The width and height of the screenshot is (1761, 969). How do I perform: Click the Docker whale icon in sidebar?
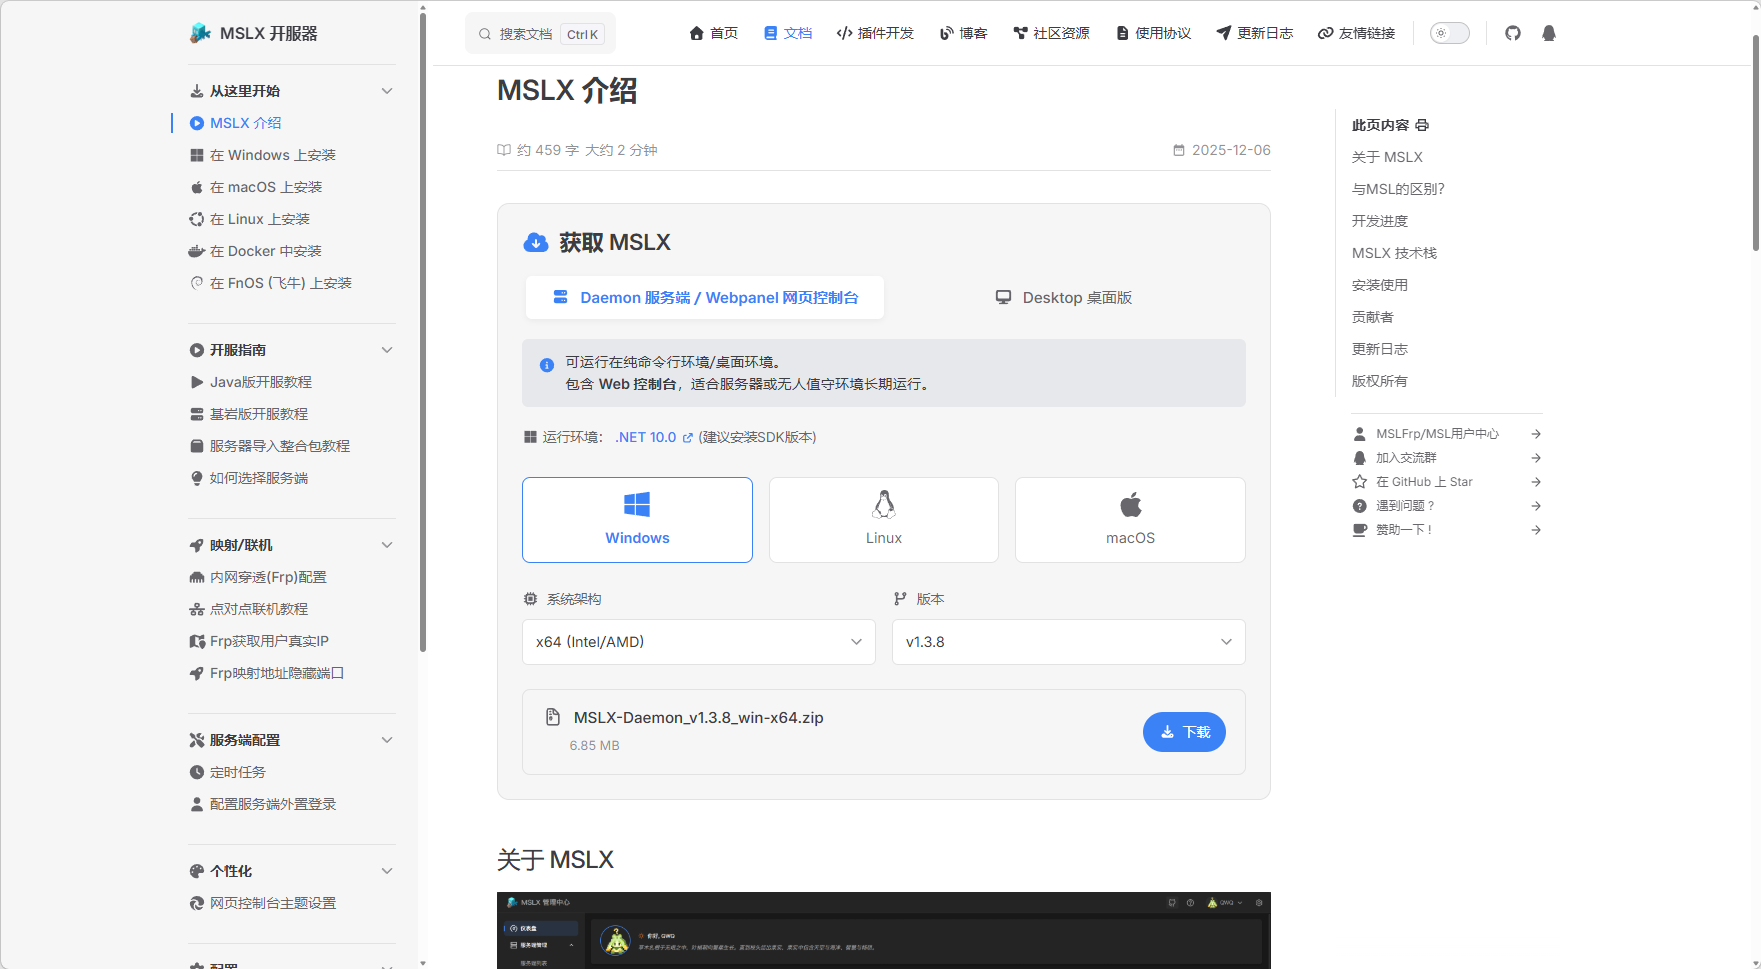[x=197, y=251]
